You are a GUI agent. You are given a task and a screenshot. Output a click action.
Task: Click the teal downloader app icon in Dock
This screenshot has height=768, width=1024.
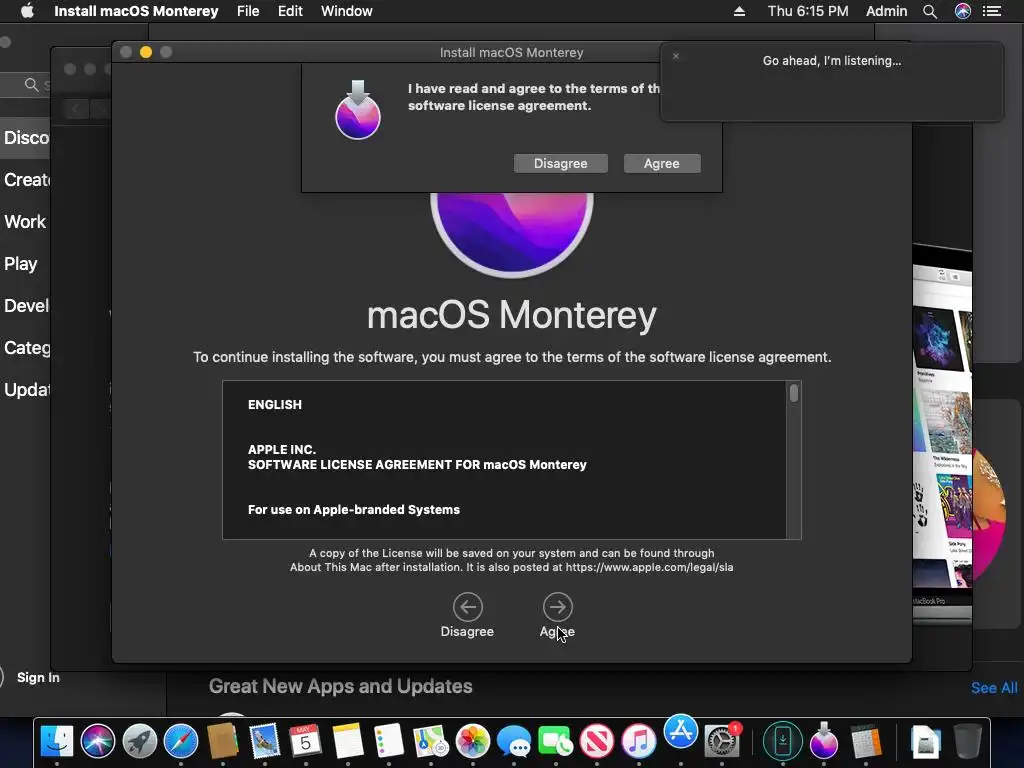[782, 741]
